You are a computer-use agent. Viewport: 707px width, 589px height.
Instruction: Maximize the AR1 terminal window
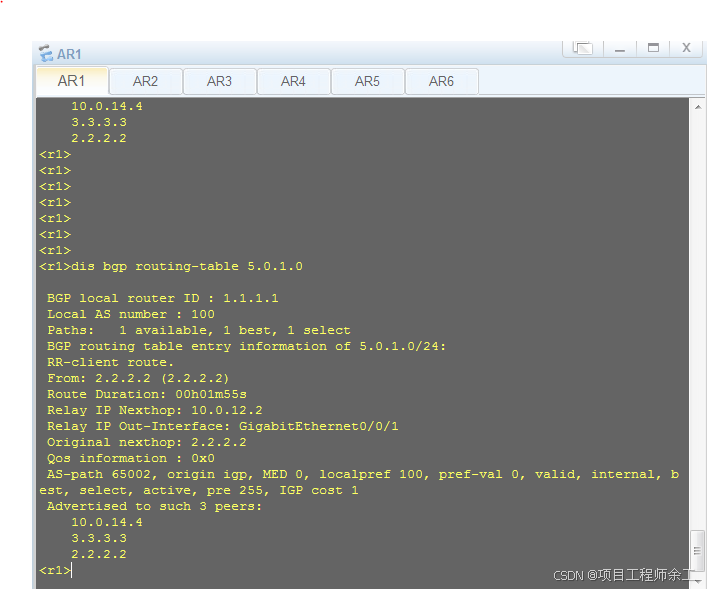point(653,48)
